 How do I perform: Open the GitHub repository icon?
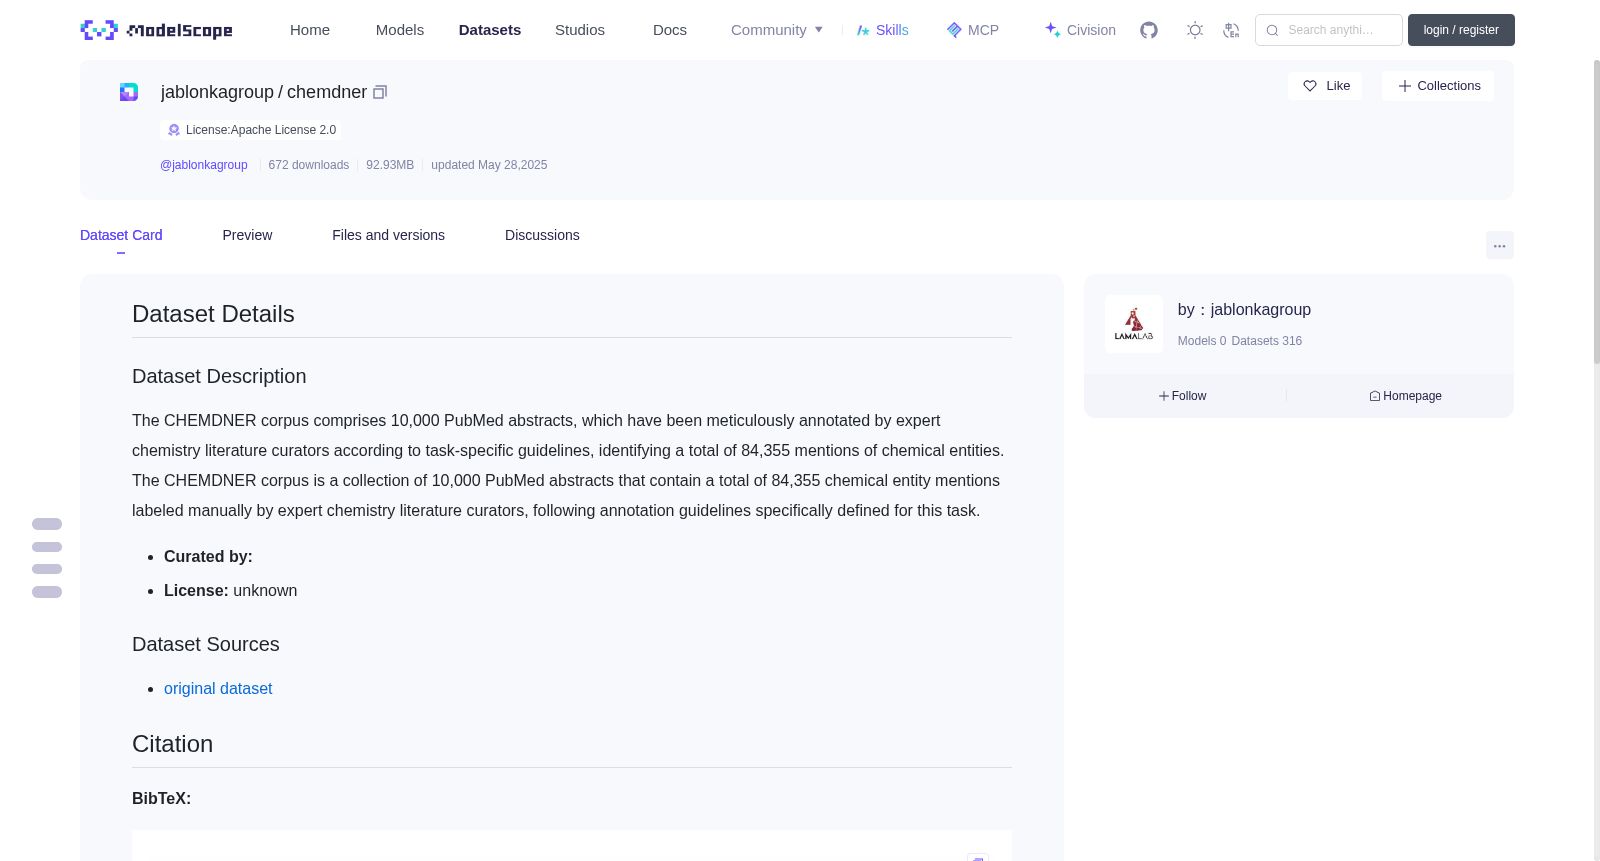(x=1149, y=30)
